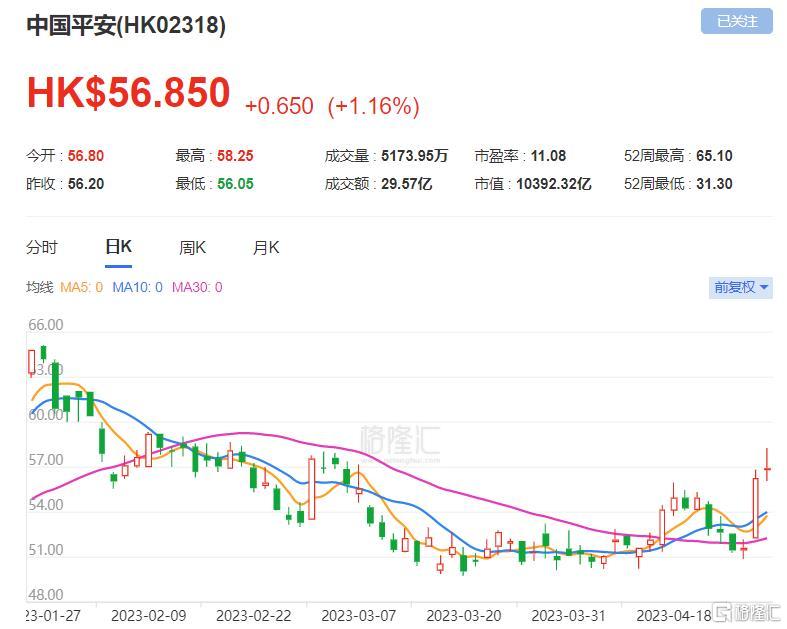Click the 最高 value 58.25
The image size is (787, 629).
point(235,156)
